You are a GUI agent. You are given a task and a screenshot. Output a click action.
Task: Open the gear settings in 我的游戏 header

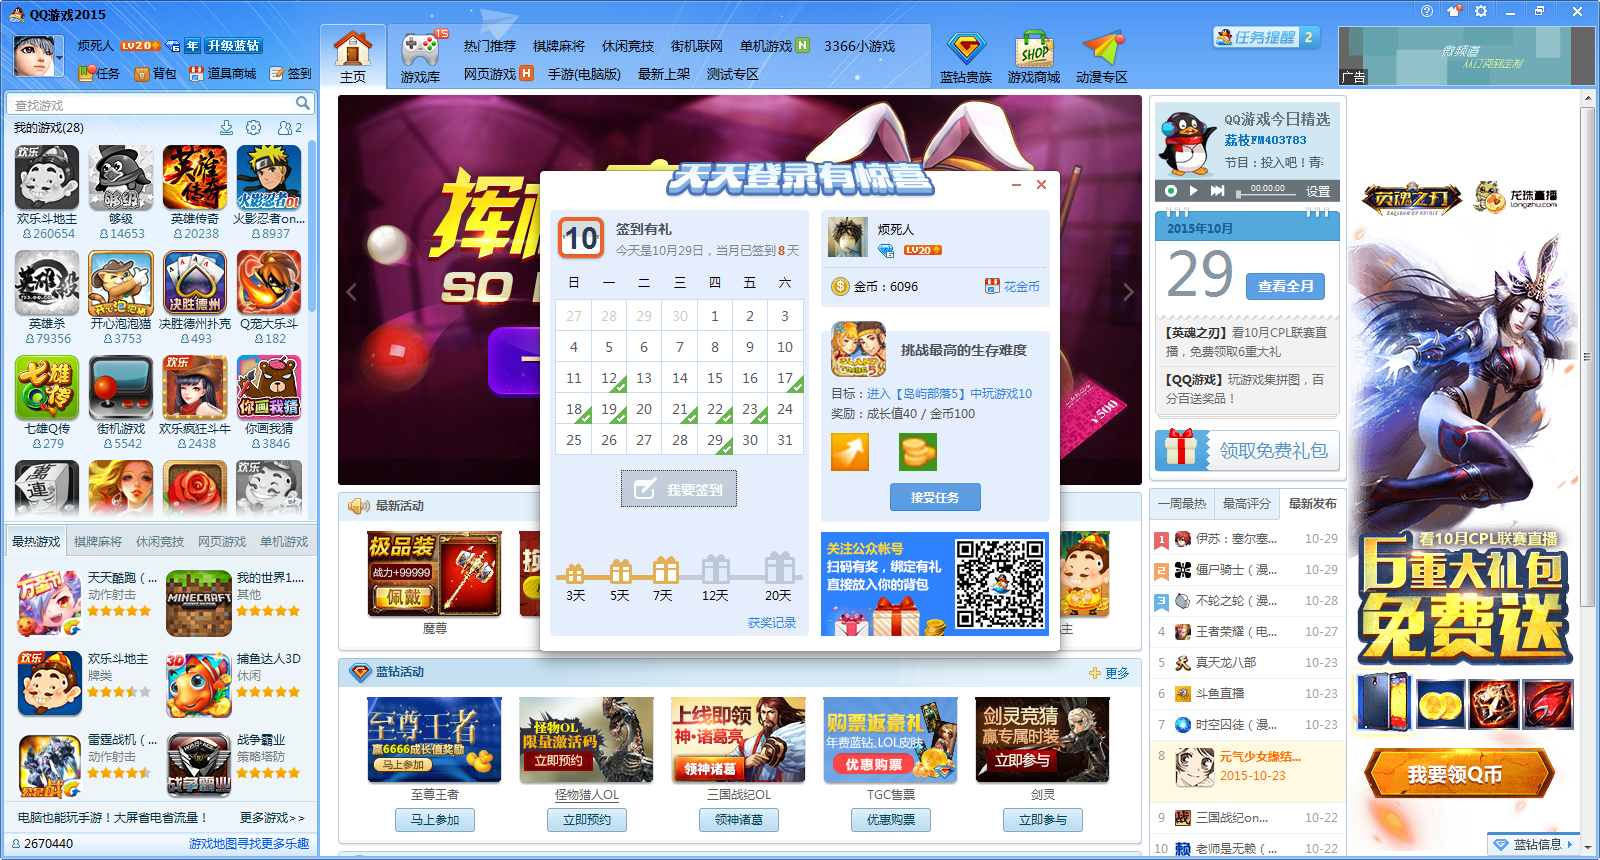pos(254,128)
